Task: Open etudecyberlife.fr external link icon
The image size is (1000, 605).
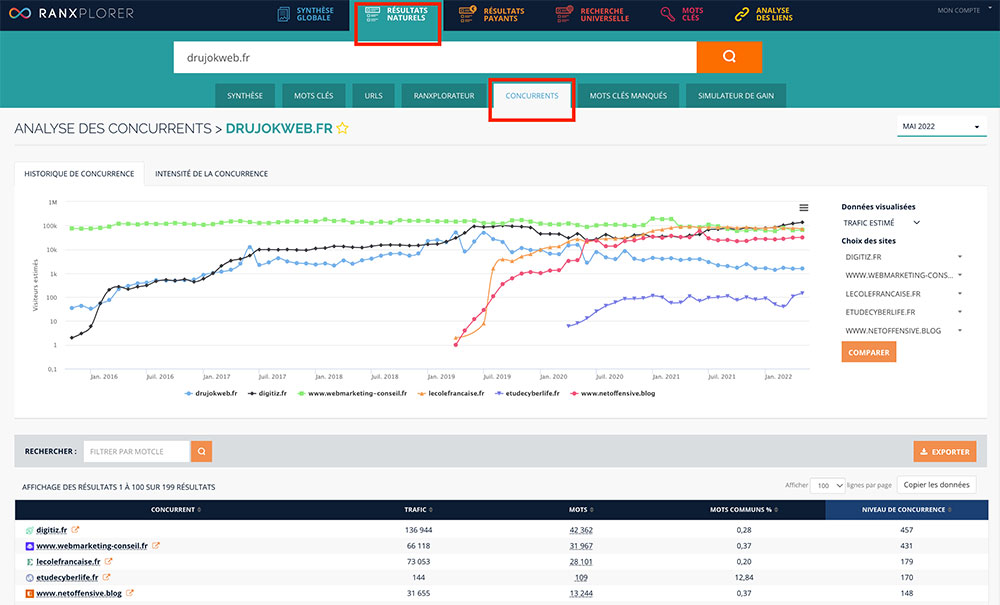Action: pyautogui.click(x=107, y=578)
